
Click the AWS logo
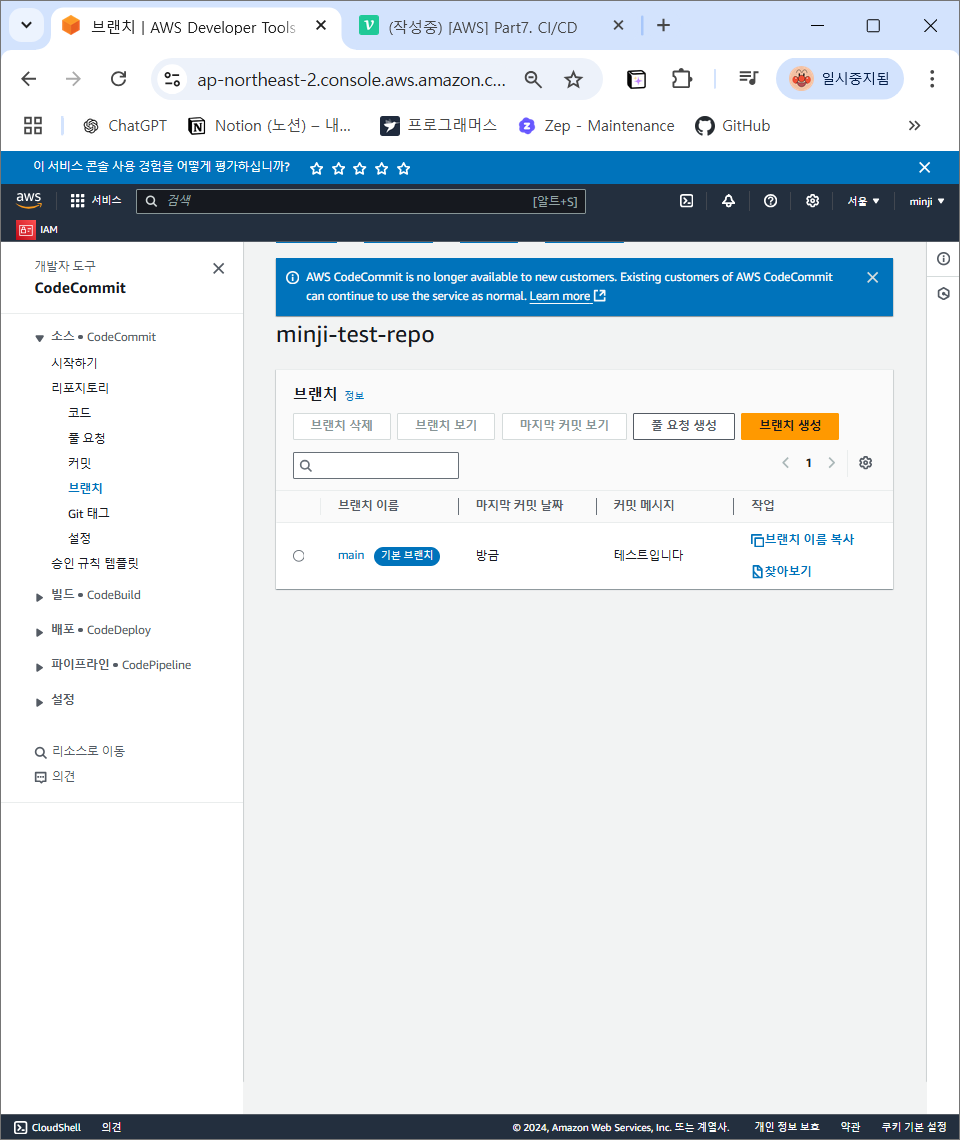click(x=29, y=200)
